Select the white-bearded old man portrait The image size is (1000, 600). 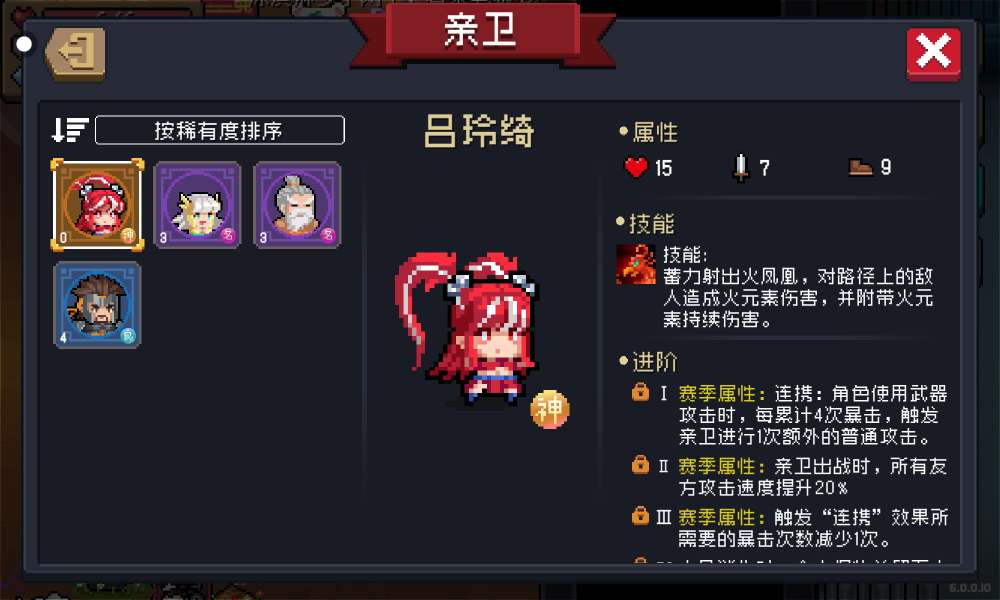tap(297, 205)
